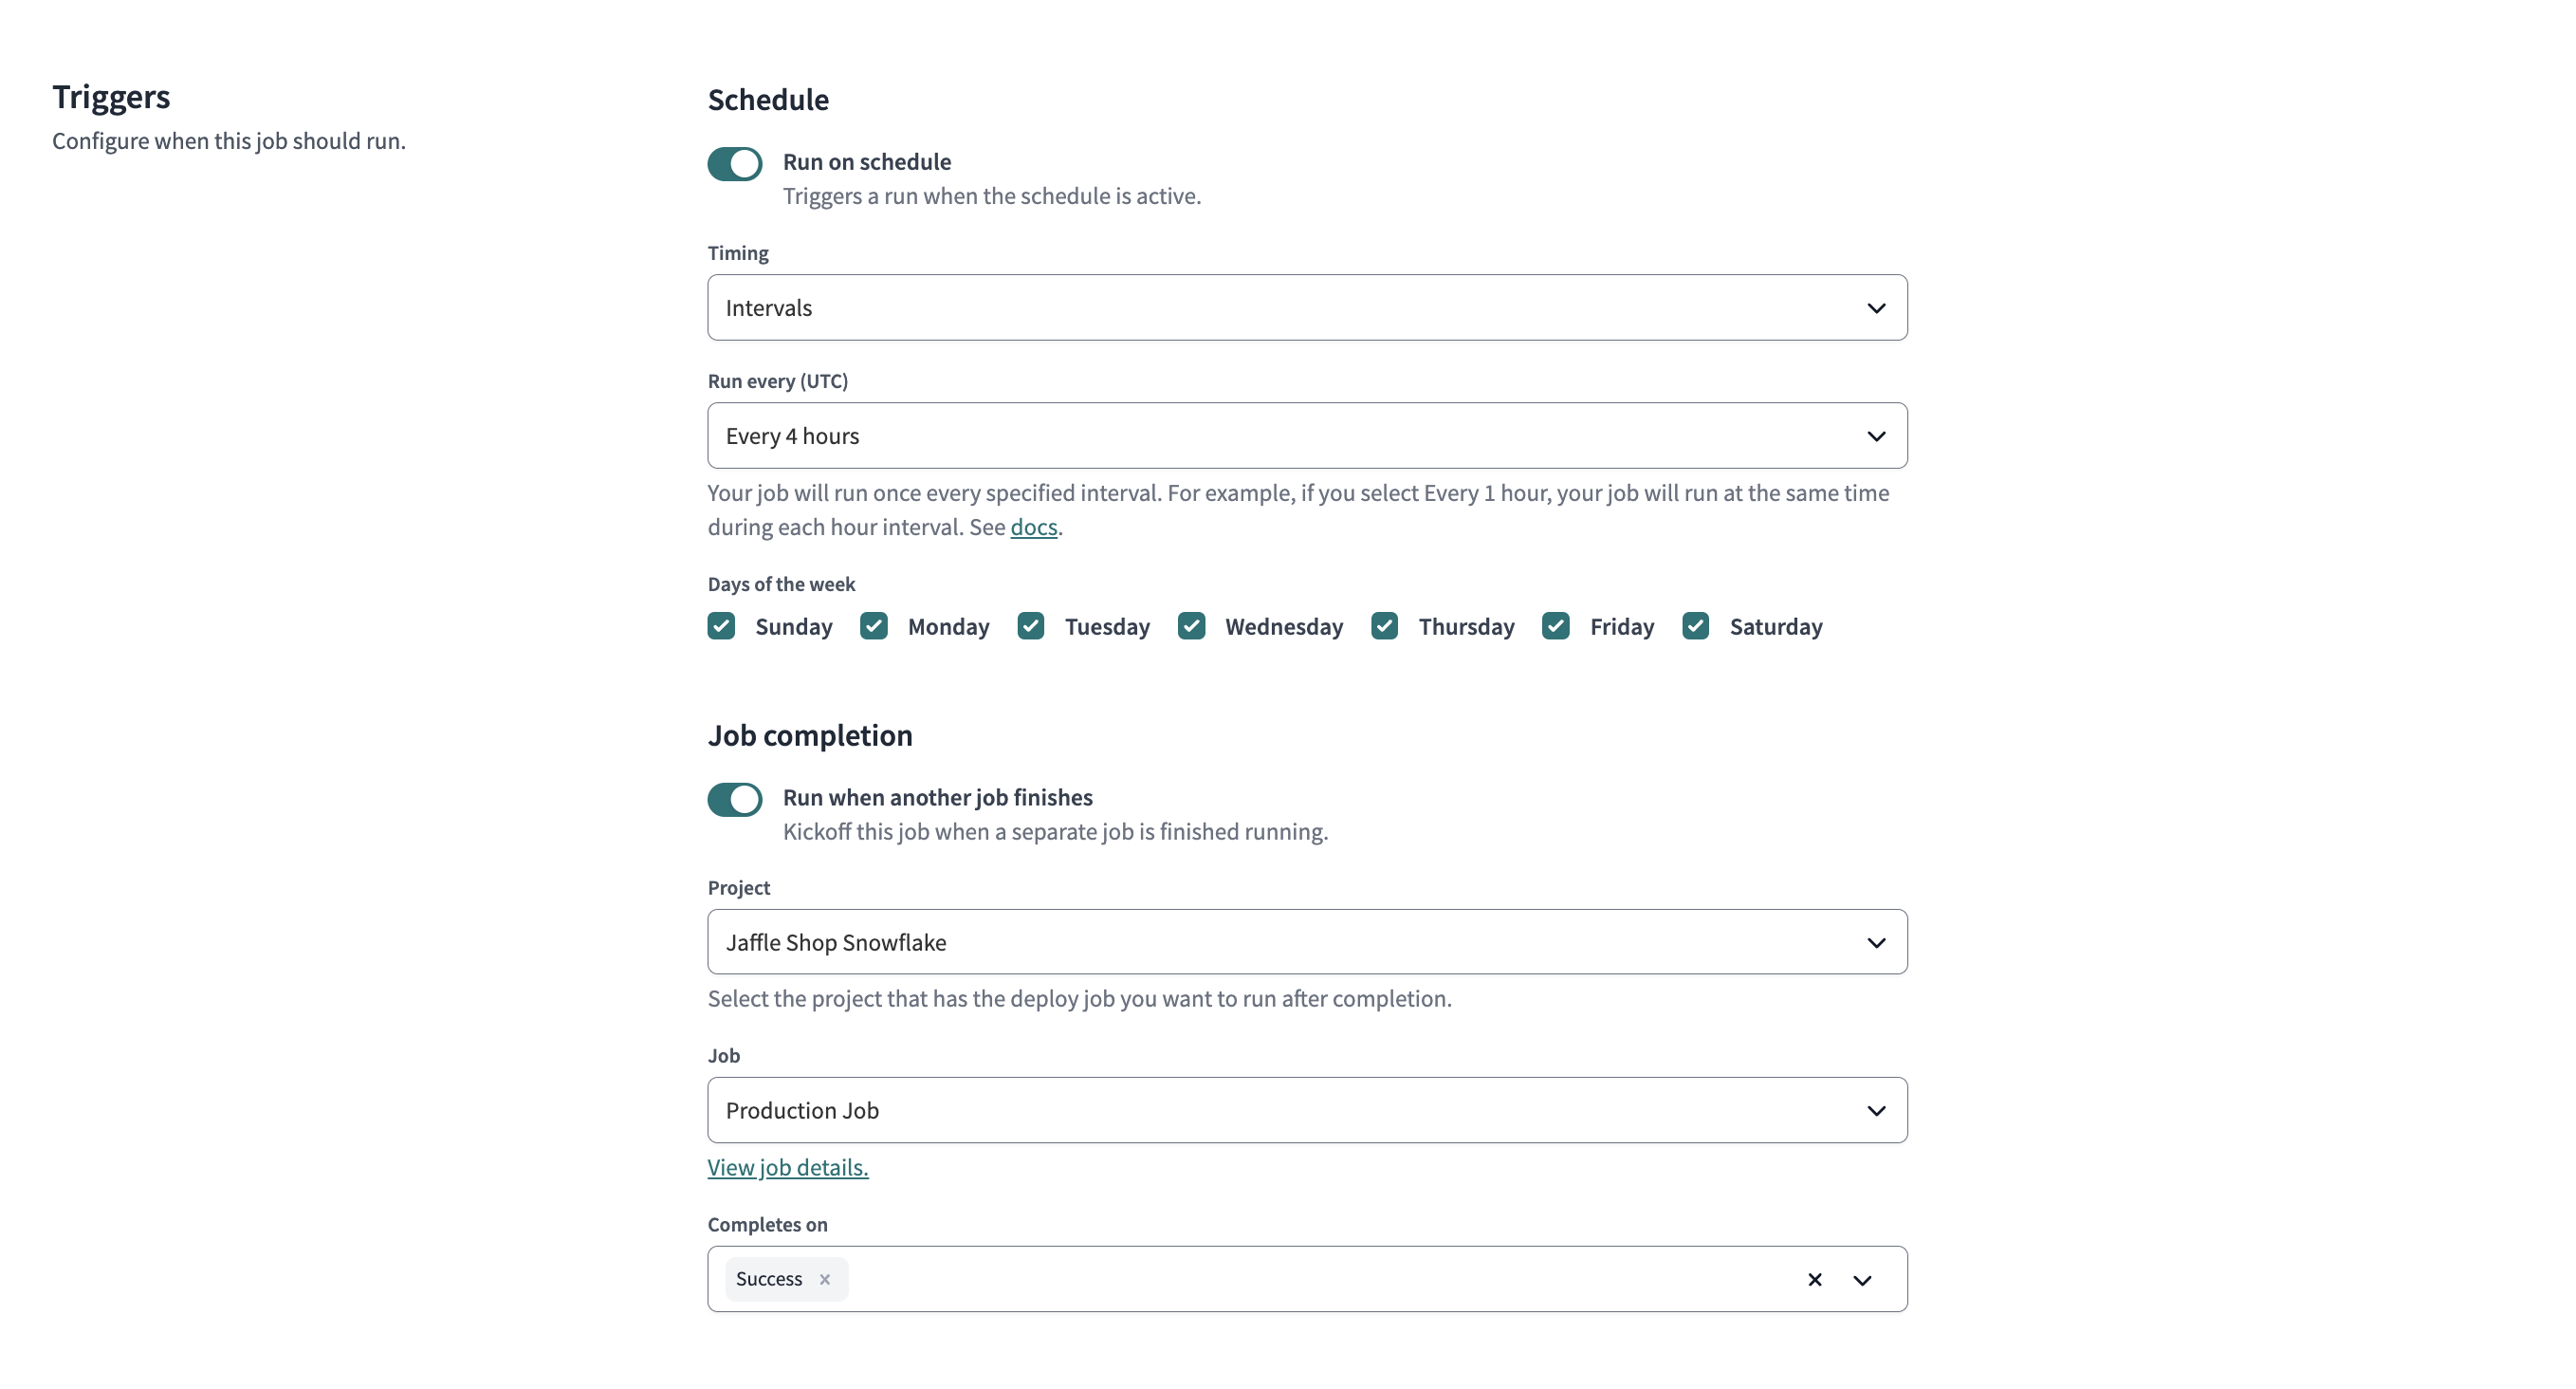Click the Jaffle Shop Snowflake dropdown chevron
The height and width of the screenshot is (1389, 2576).
pos(1875,942)
